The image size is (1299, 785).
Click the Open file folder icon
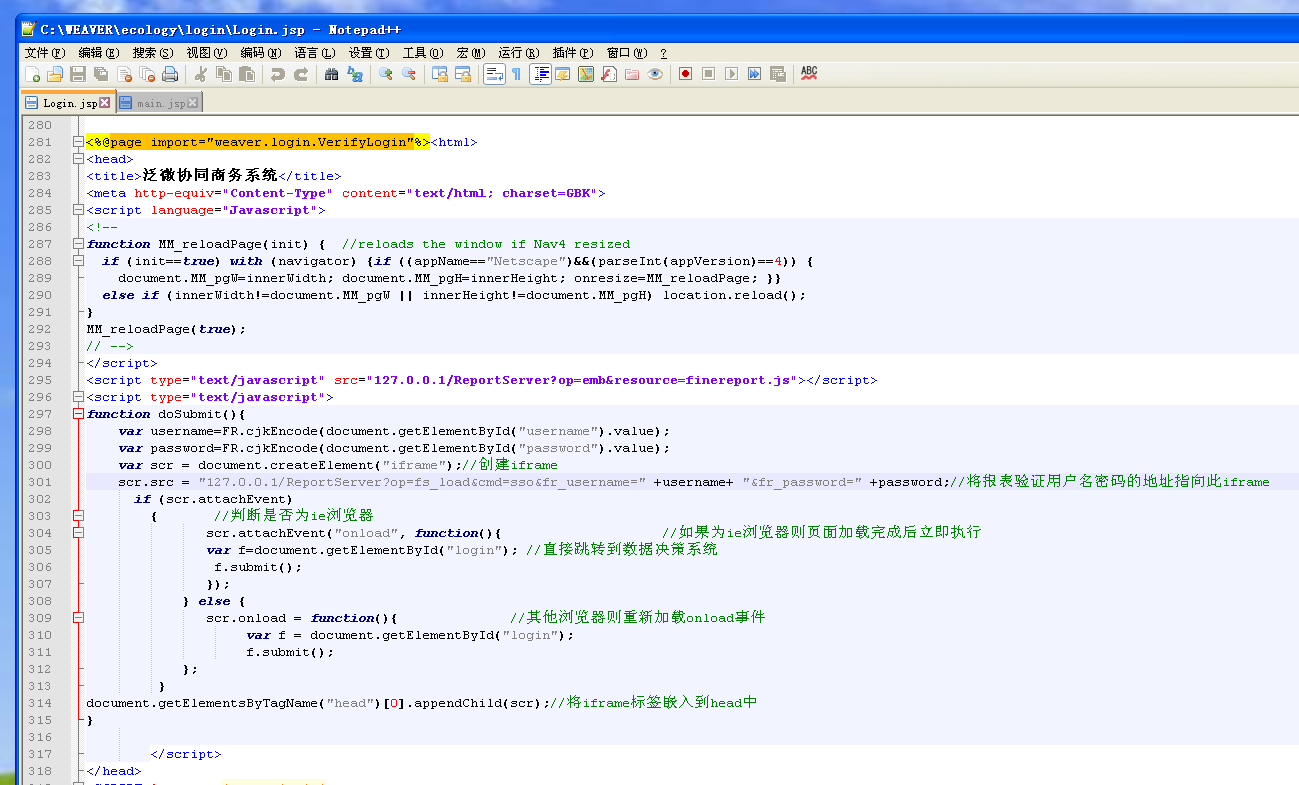point(55,74)
